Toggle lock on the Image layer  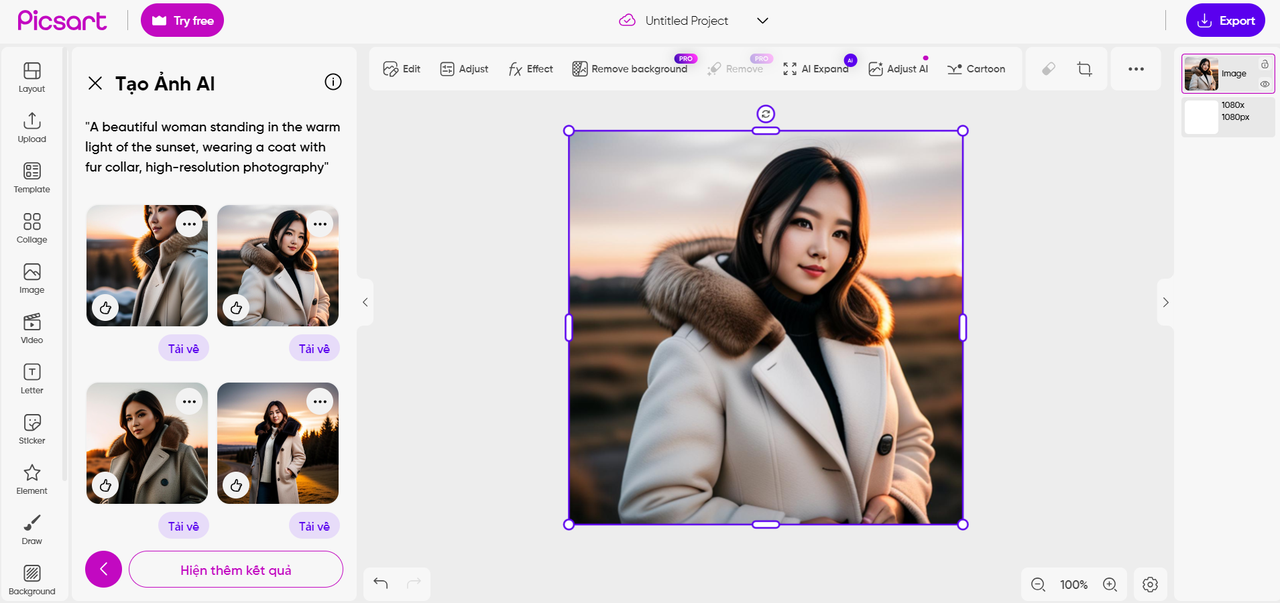(x=1265, y=64)
